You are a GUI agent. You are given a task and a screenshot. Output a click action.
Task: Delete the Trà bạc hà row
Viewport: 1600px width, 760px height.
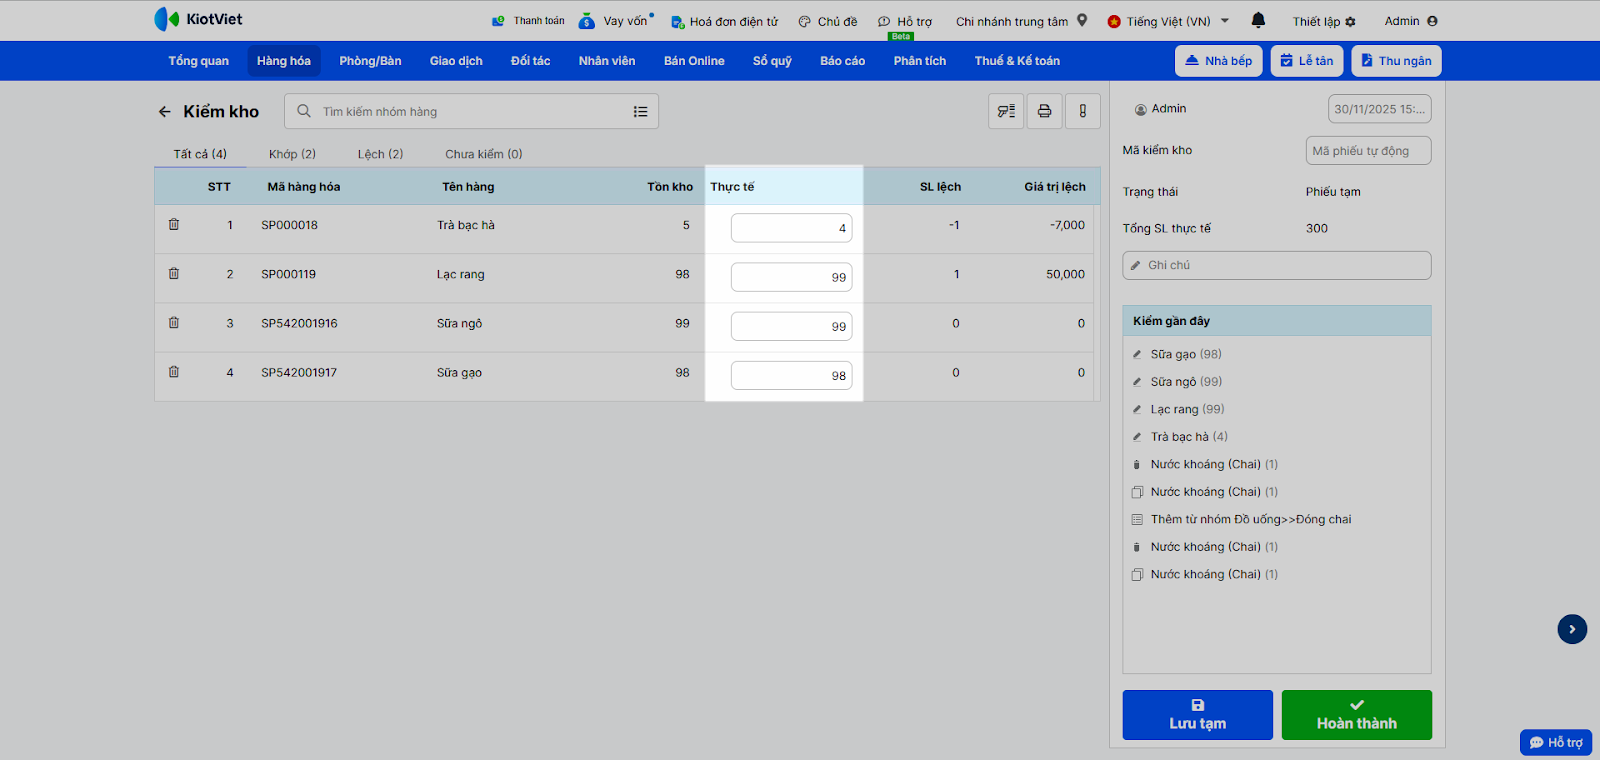[174, 225]
